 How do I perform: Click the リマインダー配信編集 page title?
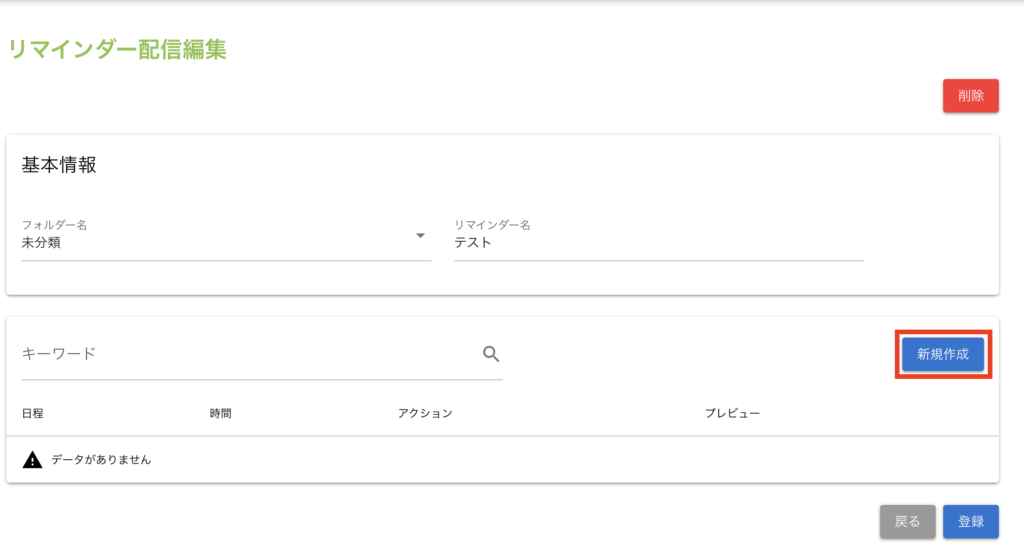117,49
